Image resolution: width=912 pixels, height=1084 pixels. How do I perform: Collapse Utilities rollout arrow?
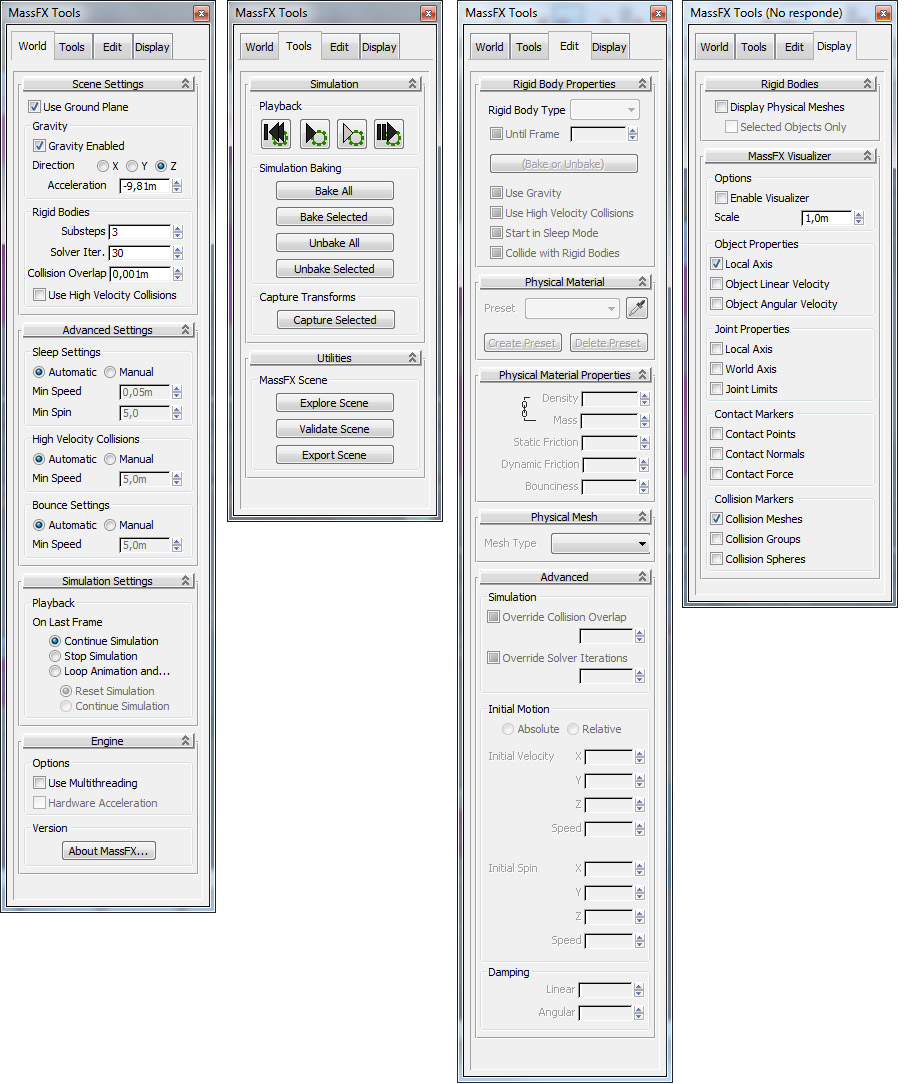(x=413, y=357)
